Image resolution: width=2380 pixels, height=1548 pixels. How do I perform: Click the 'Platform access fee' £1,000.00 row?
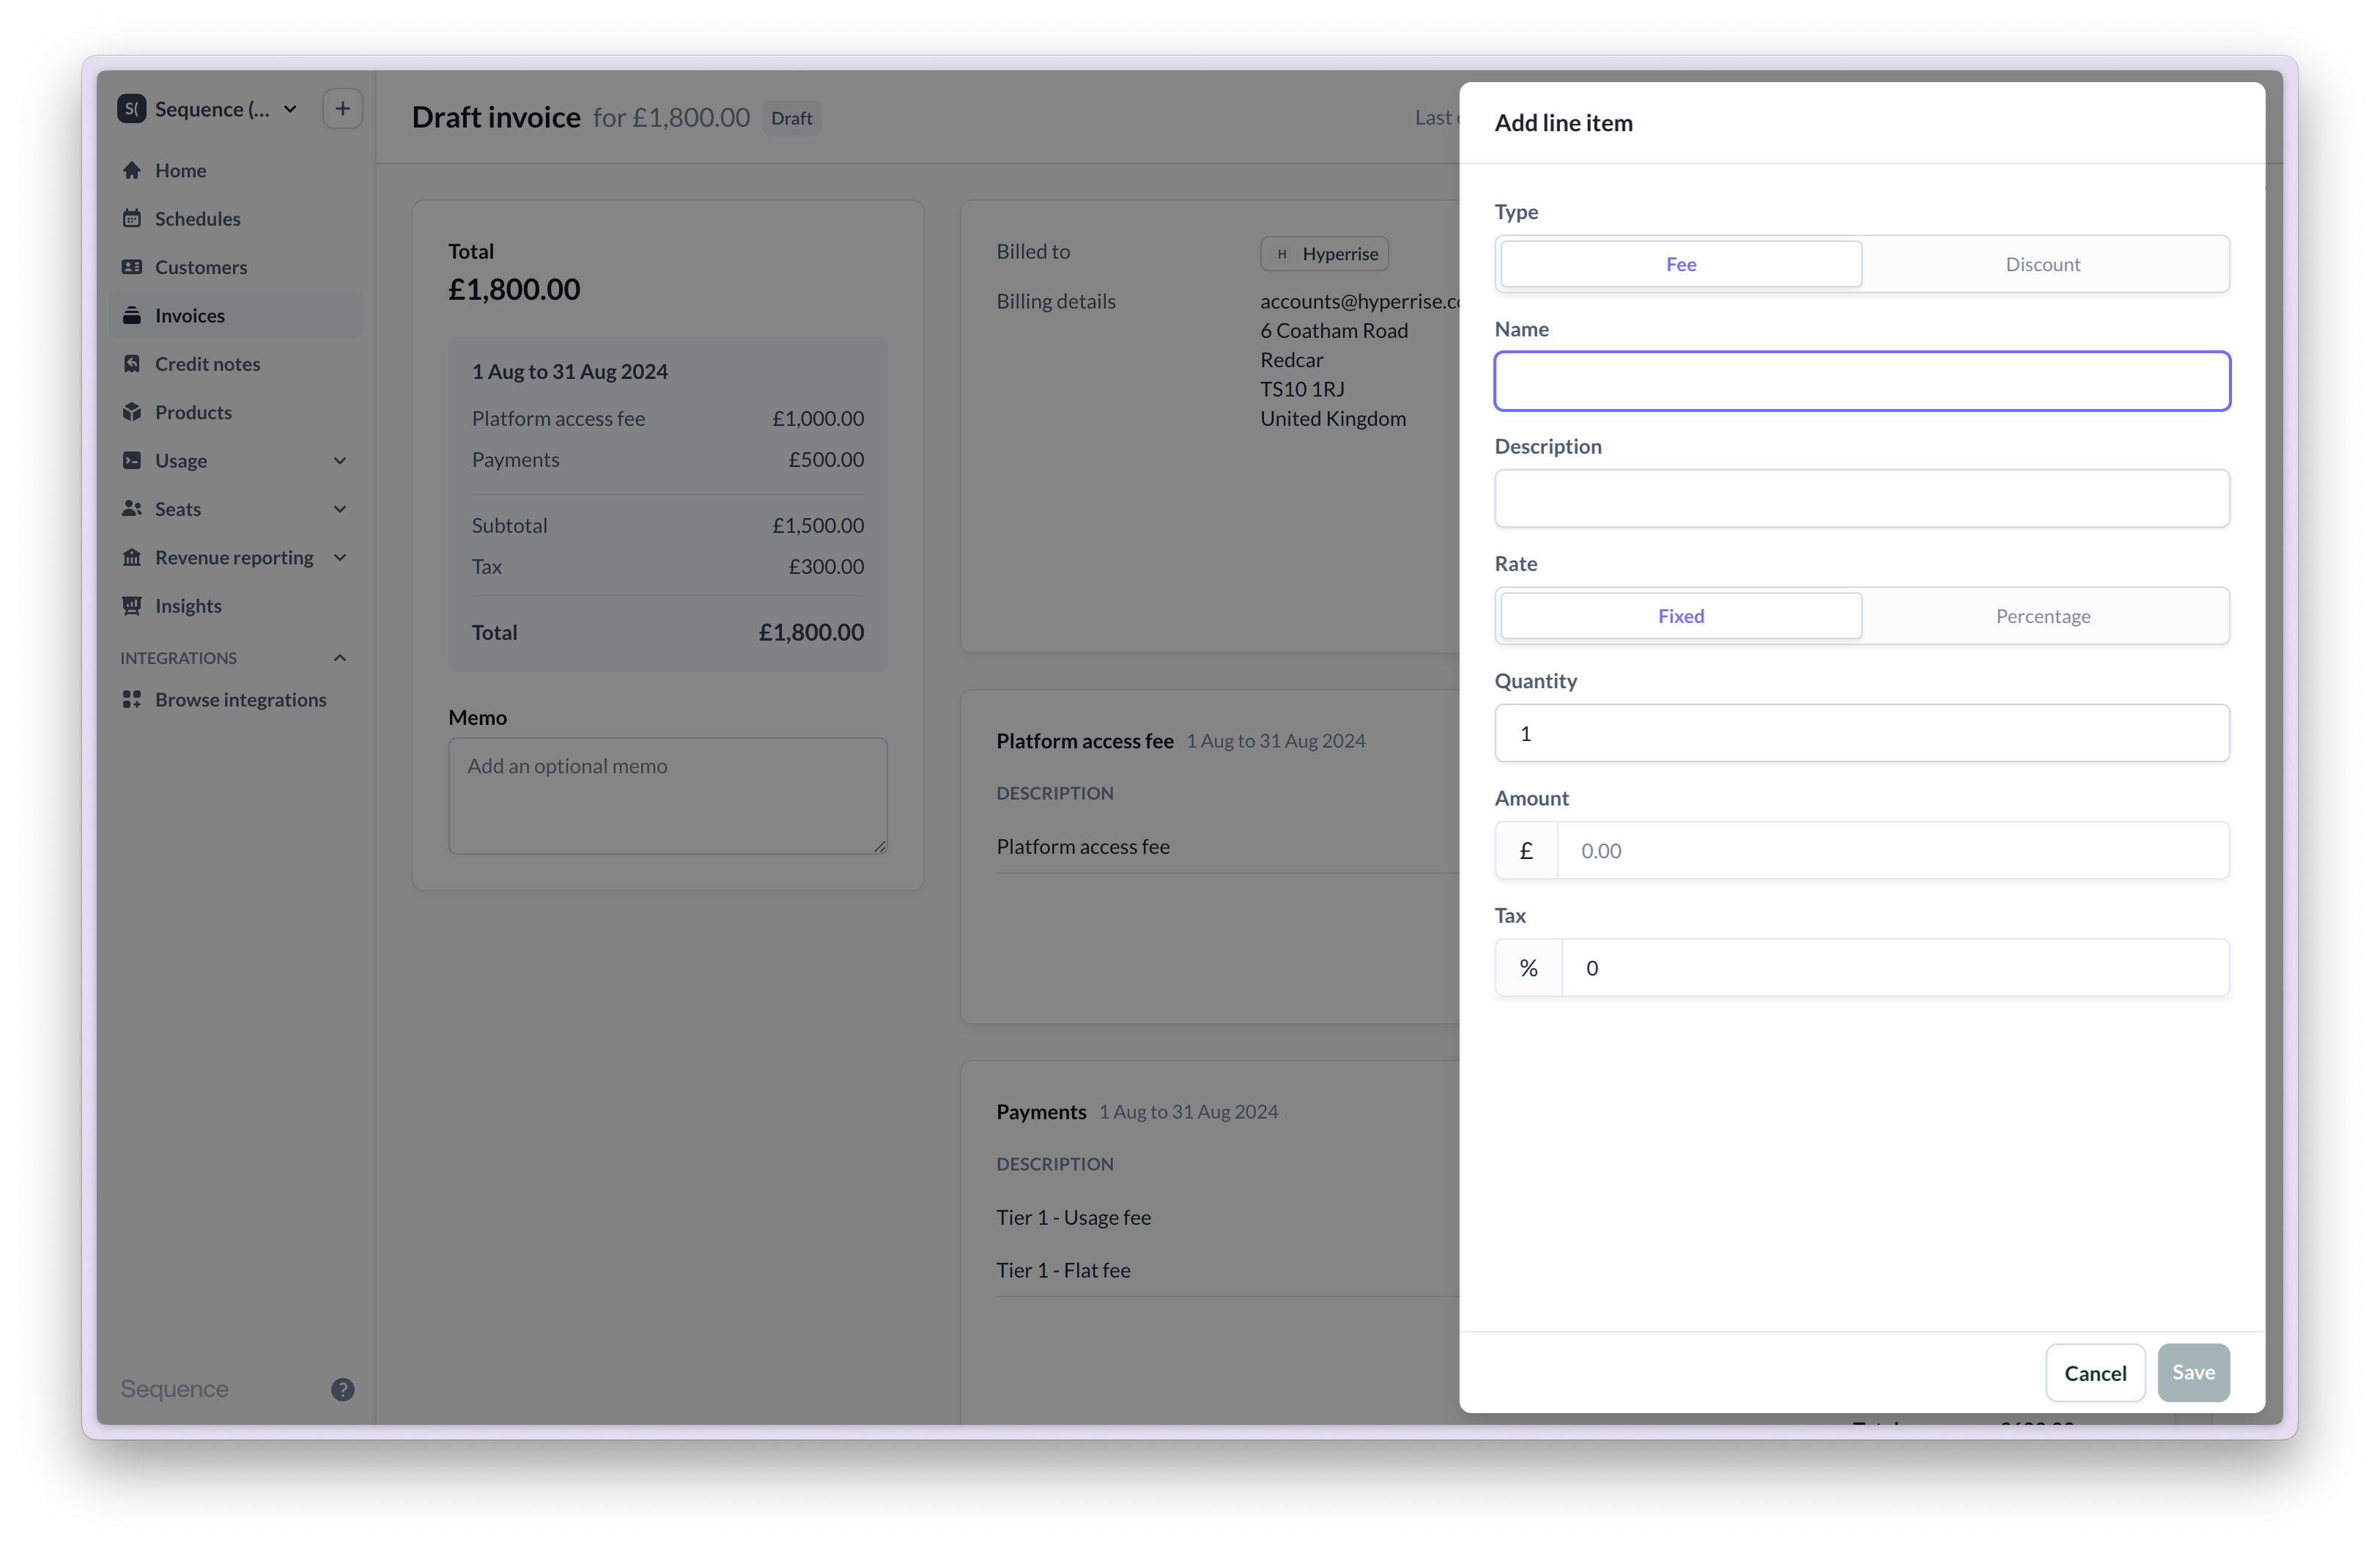coord(668,419)
